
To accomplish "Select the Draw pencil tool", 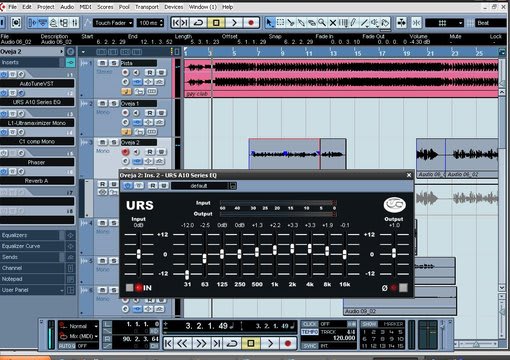I will pyautogui.click(x=353, y=23).
